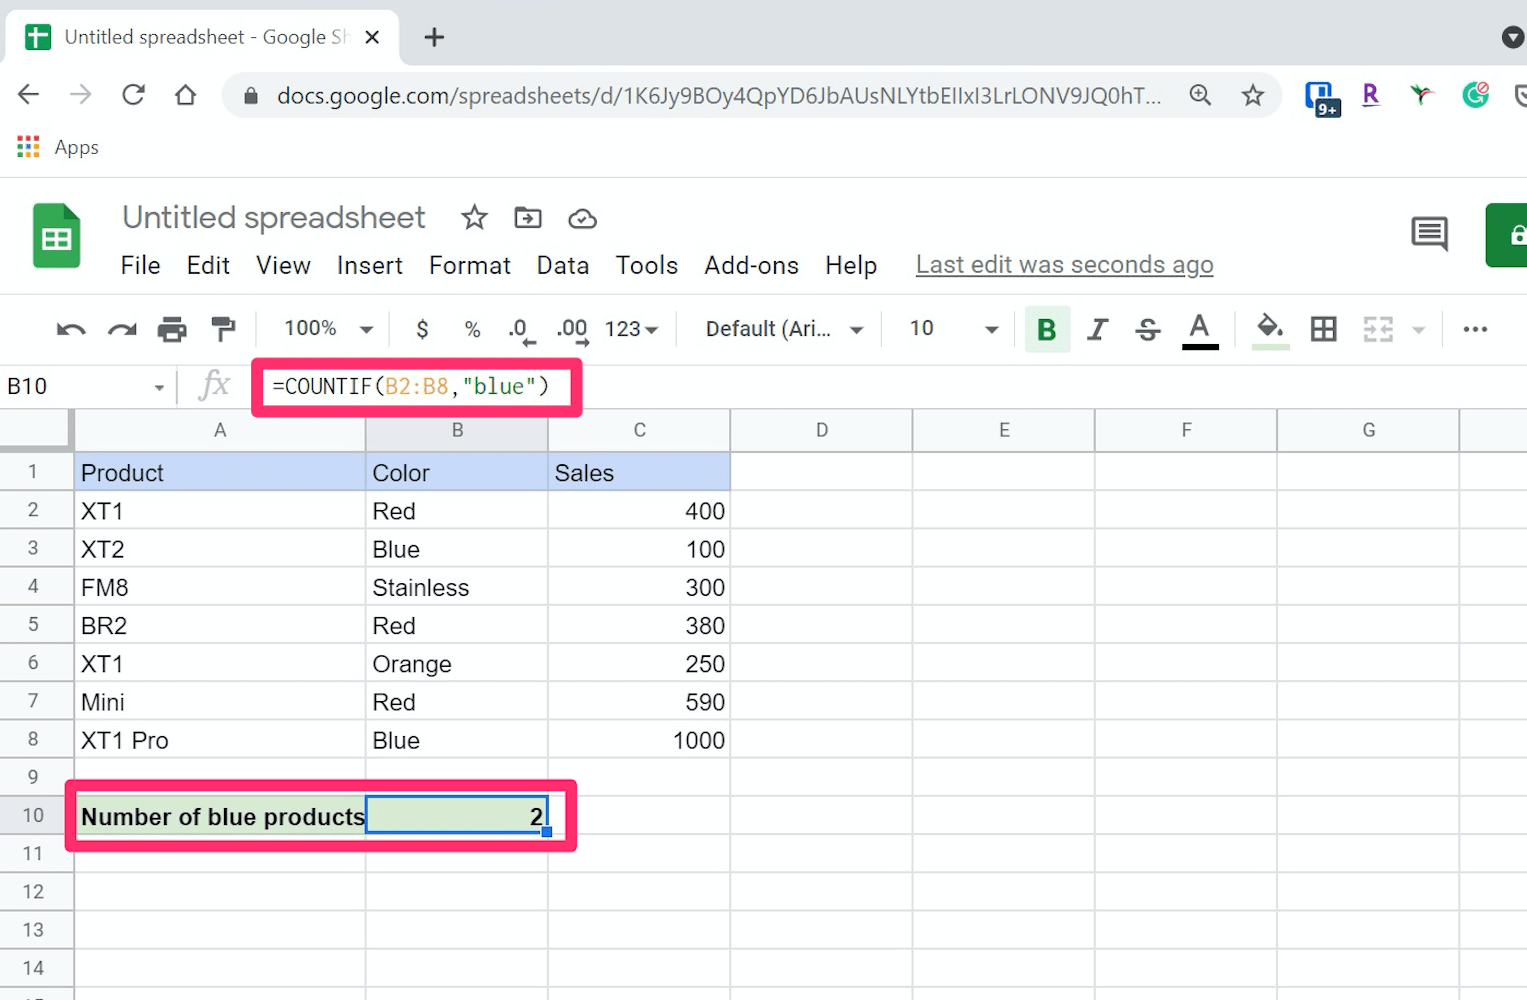Expand merge cells options arrow
The width and height of the screenshot is (1527, 1000).
1418,329
